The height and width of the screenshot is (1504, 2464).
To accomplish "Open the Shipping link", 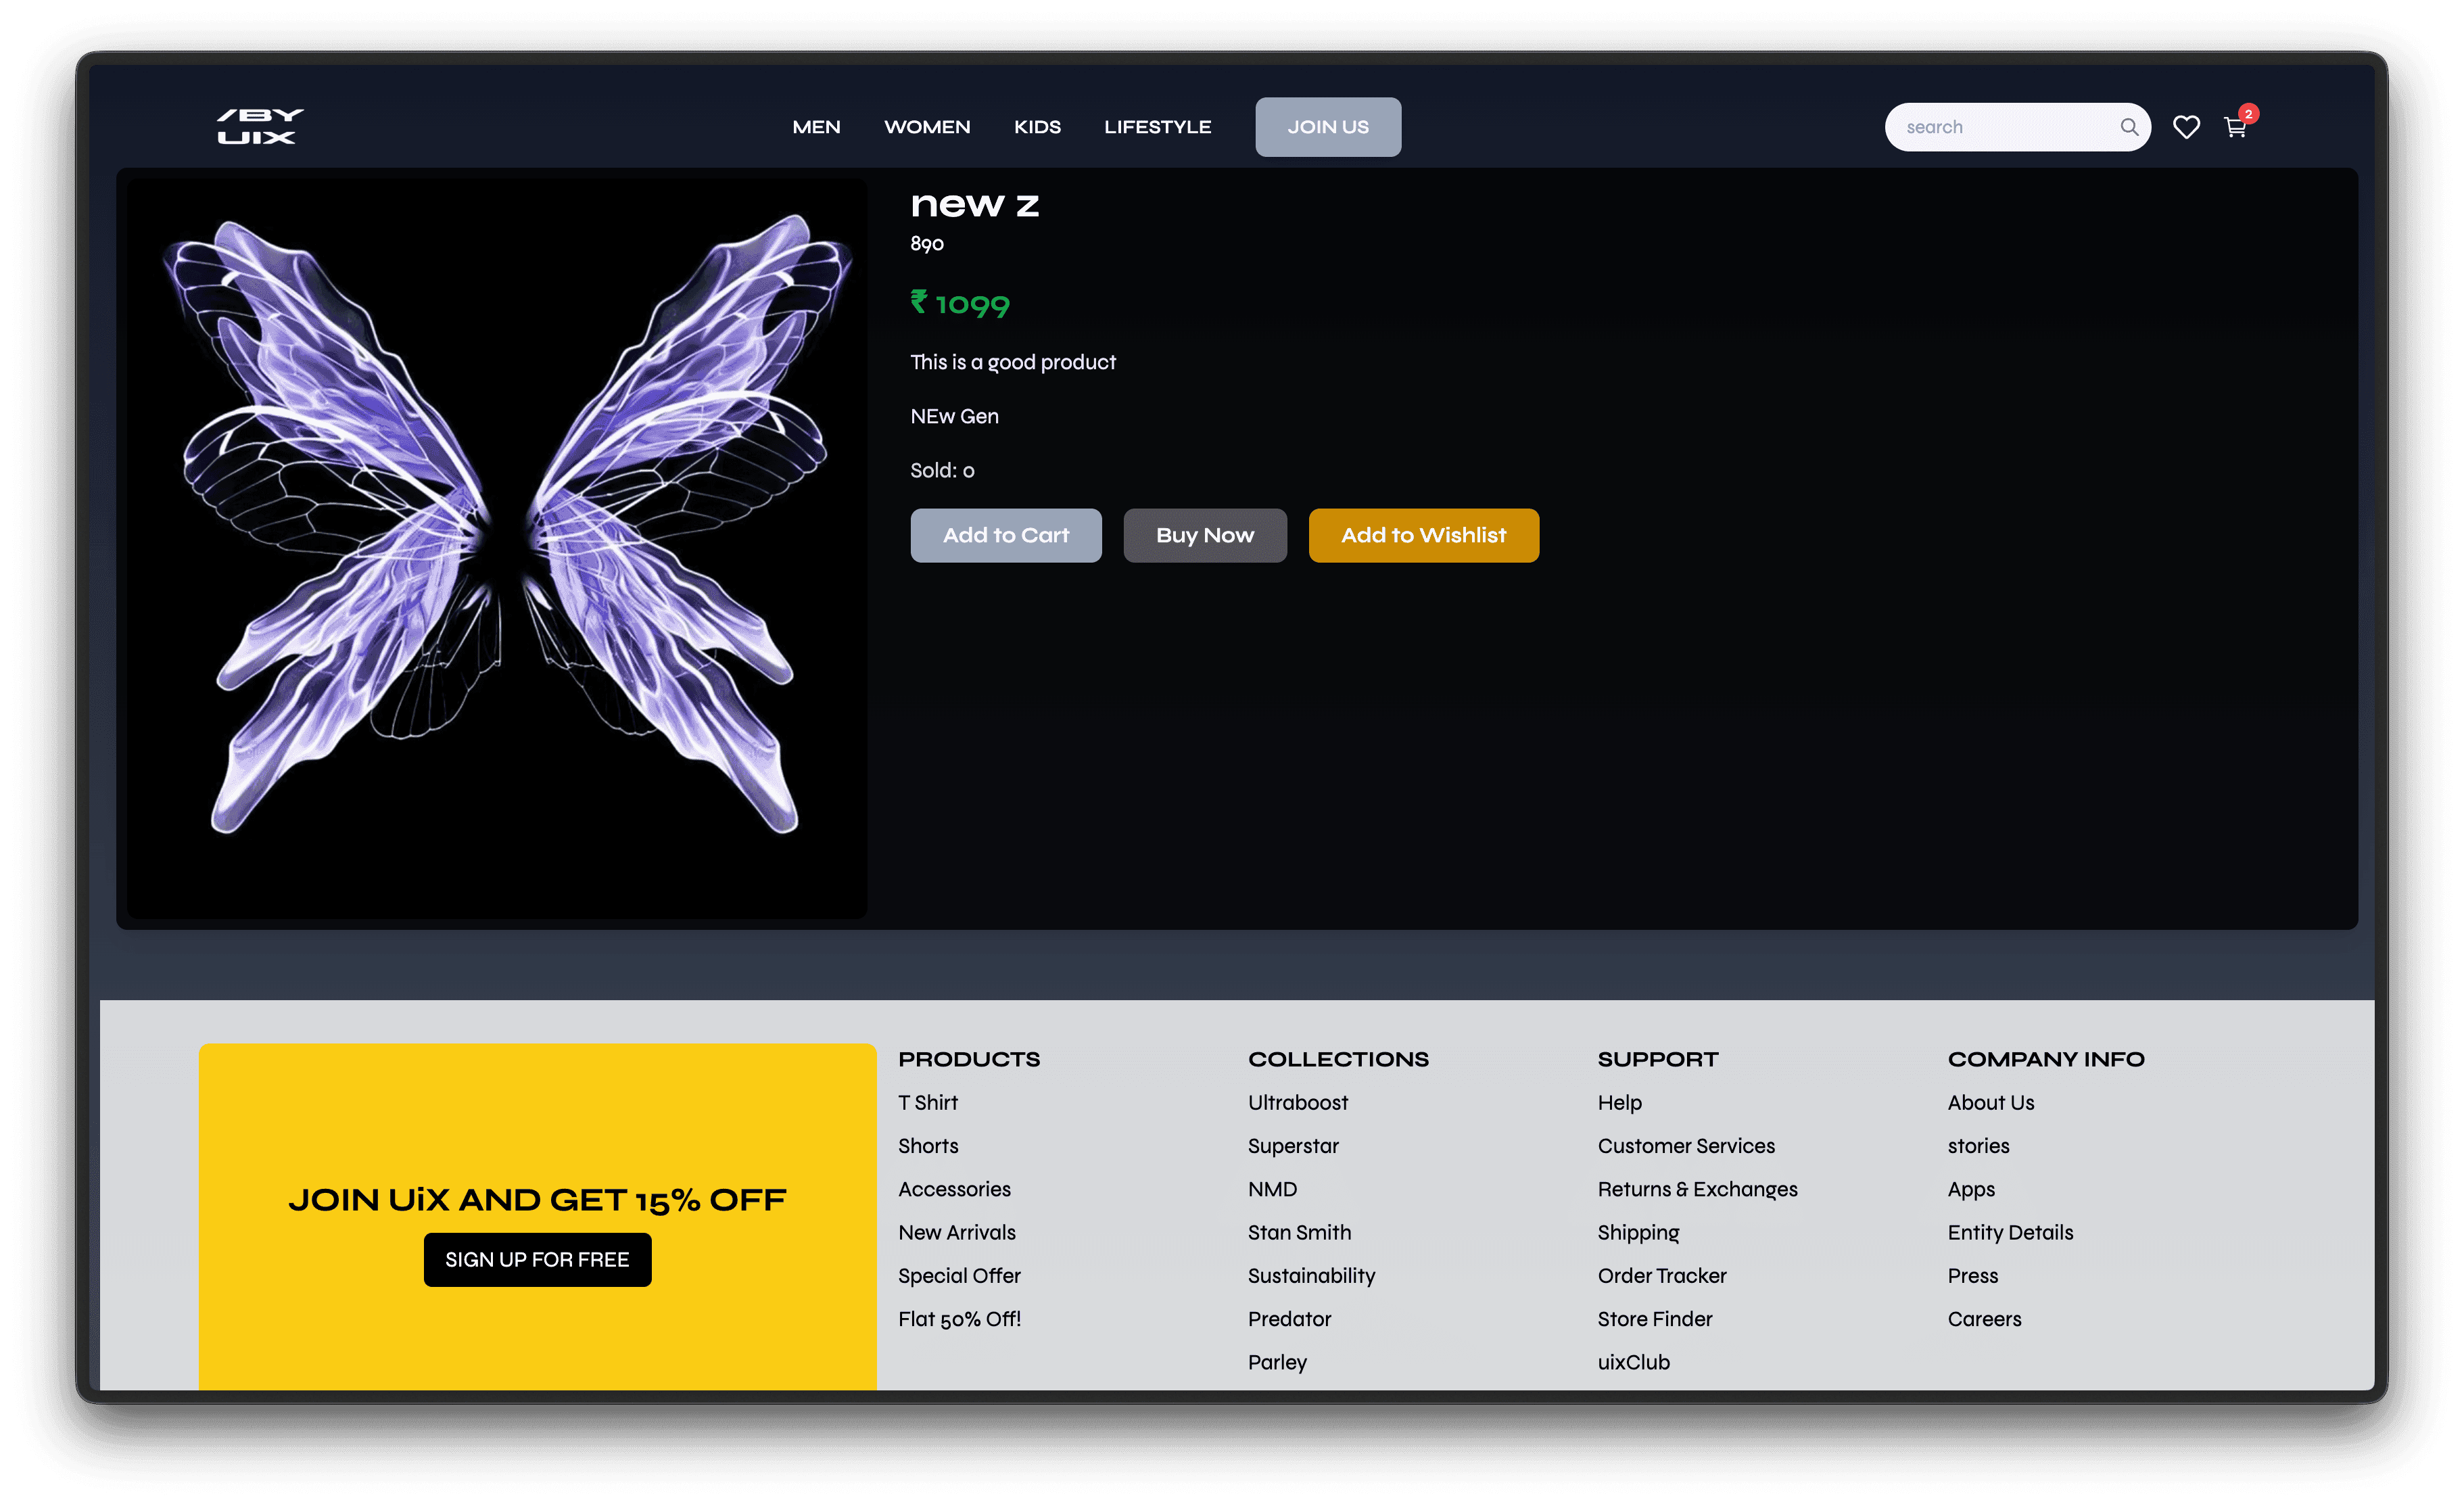I will pos(1638,1233).
